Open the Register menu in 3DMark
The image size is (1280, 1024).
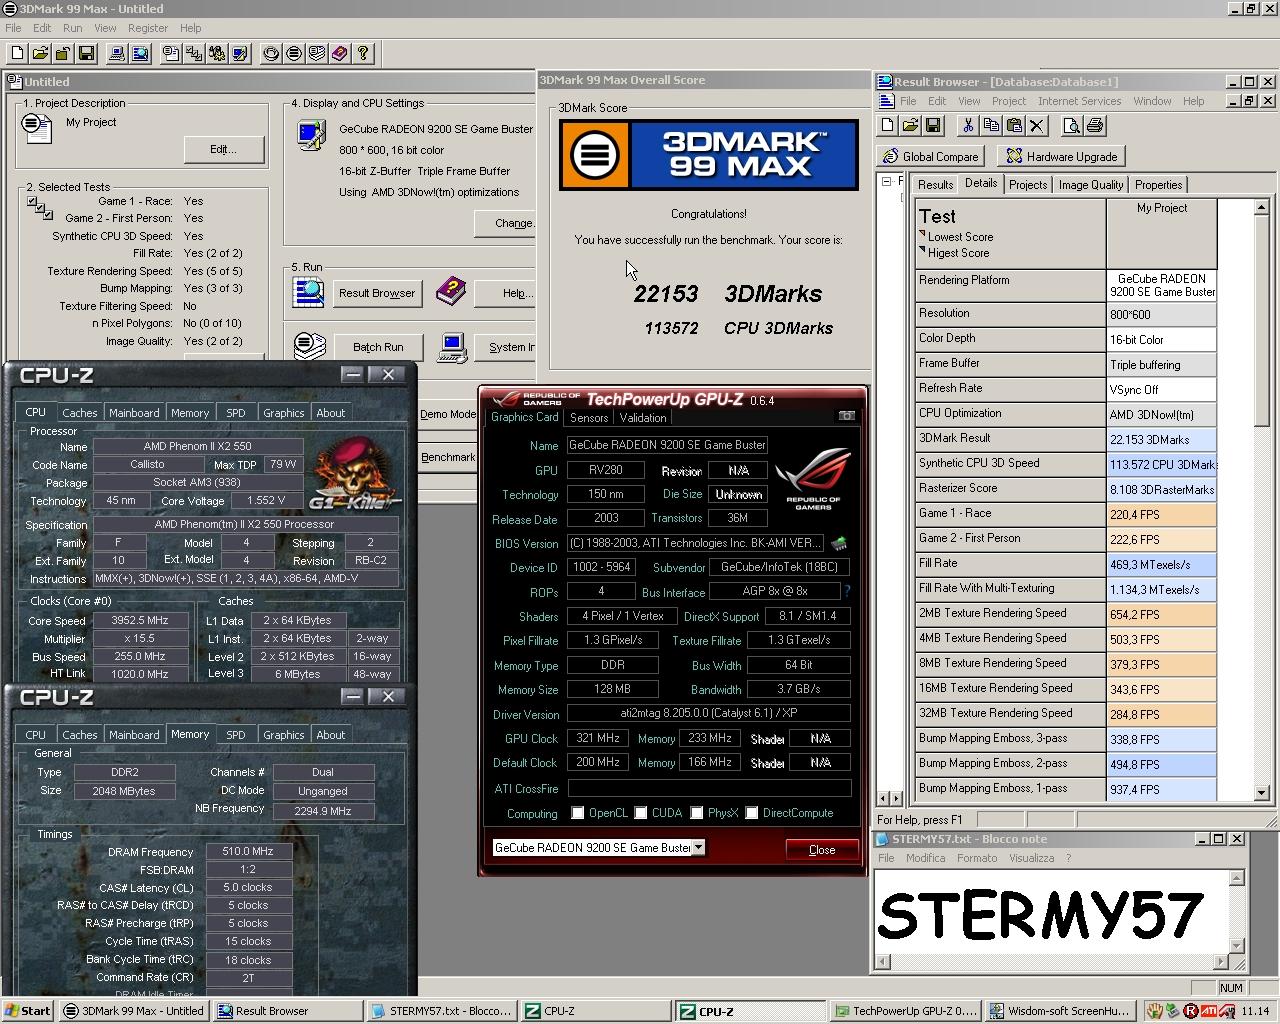tap(148, 28)
